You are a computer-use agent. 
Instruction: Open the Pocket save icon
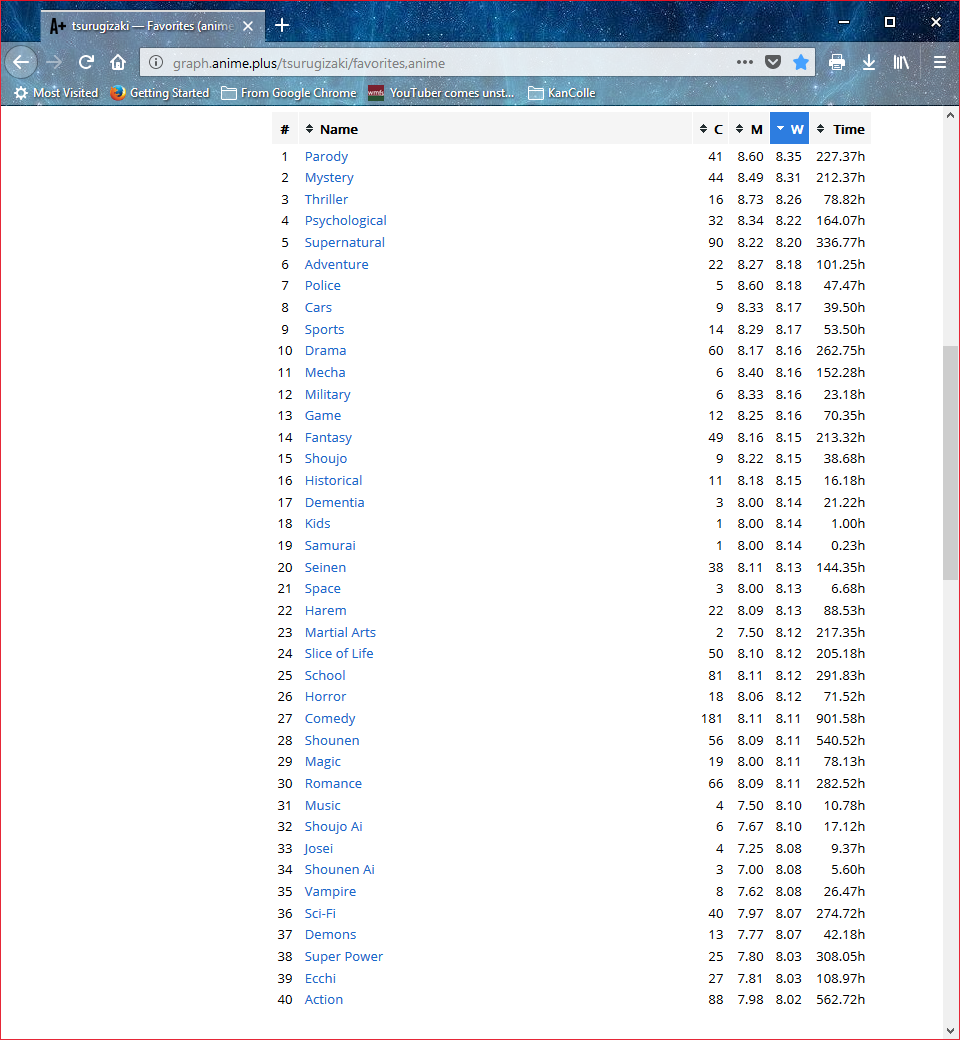point(773,62)
